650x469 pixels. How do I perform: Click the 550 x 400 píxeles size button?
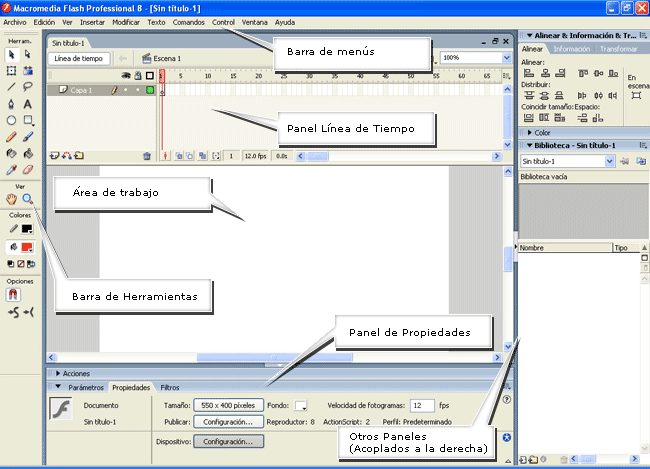click(x=228, y=405)
